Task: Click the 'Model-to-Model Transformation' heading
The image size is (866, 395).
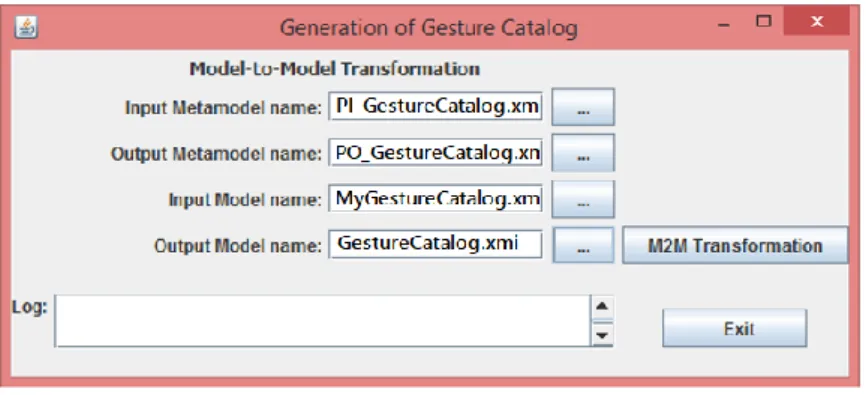Action: (x=335, y=69)
